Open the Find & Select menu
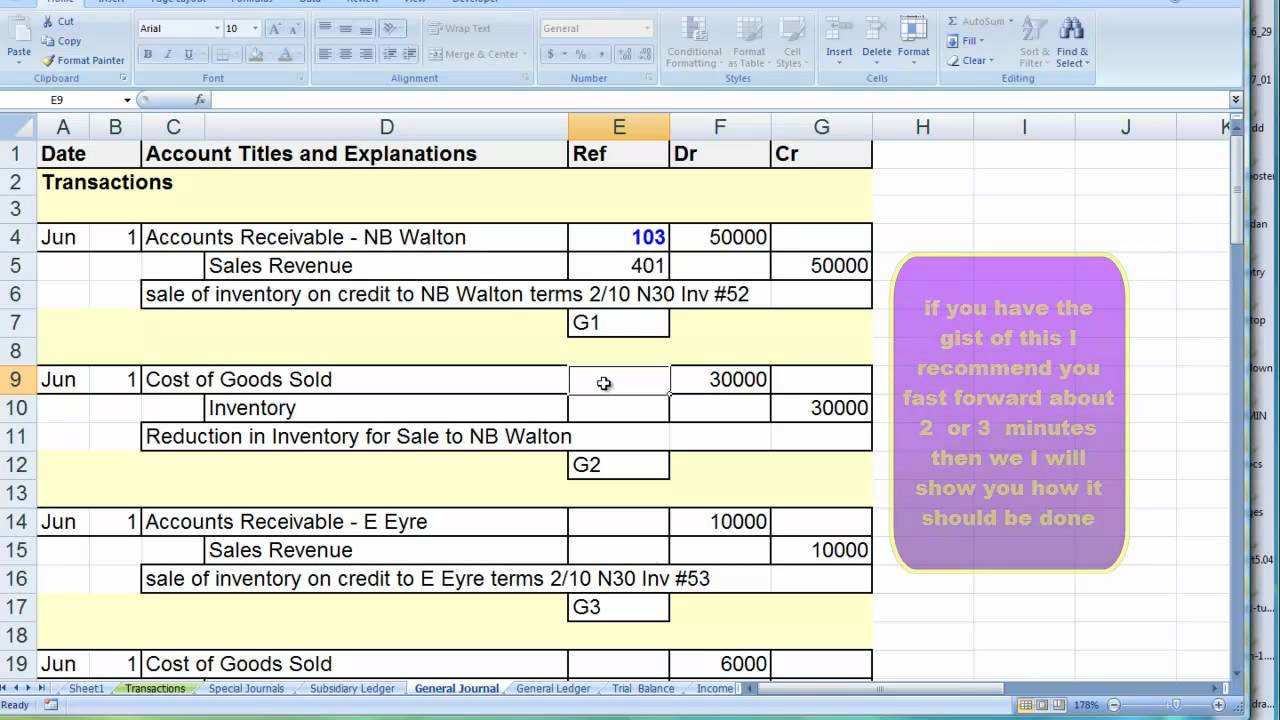Viewport: 1280px width, 720px height. click(1072, 44)
